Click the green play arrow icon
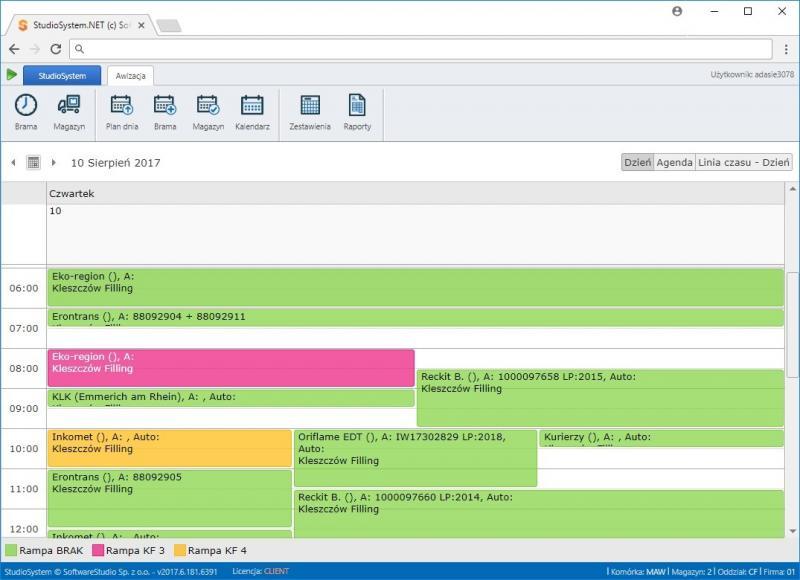The image size is (800, 580). pyautogui.click(x=12, y=75)
